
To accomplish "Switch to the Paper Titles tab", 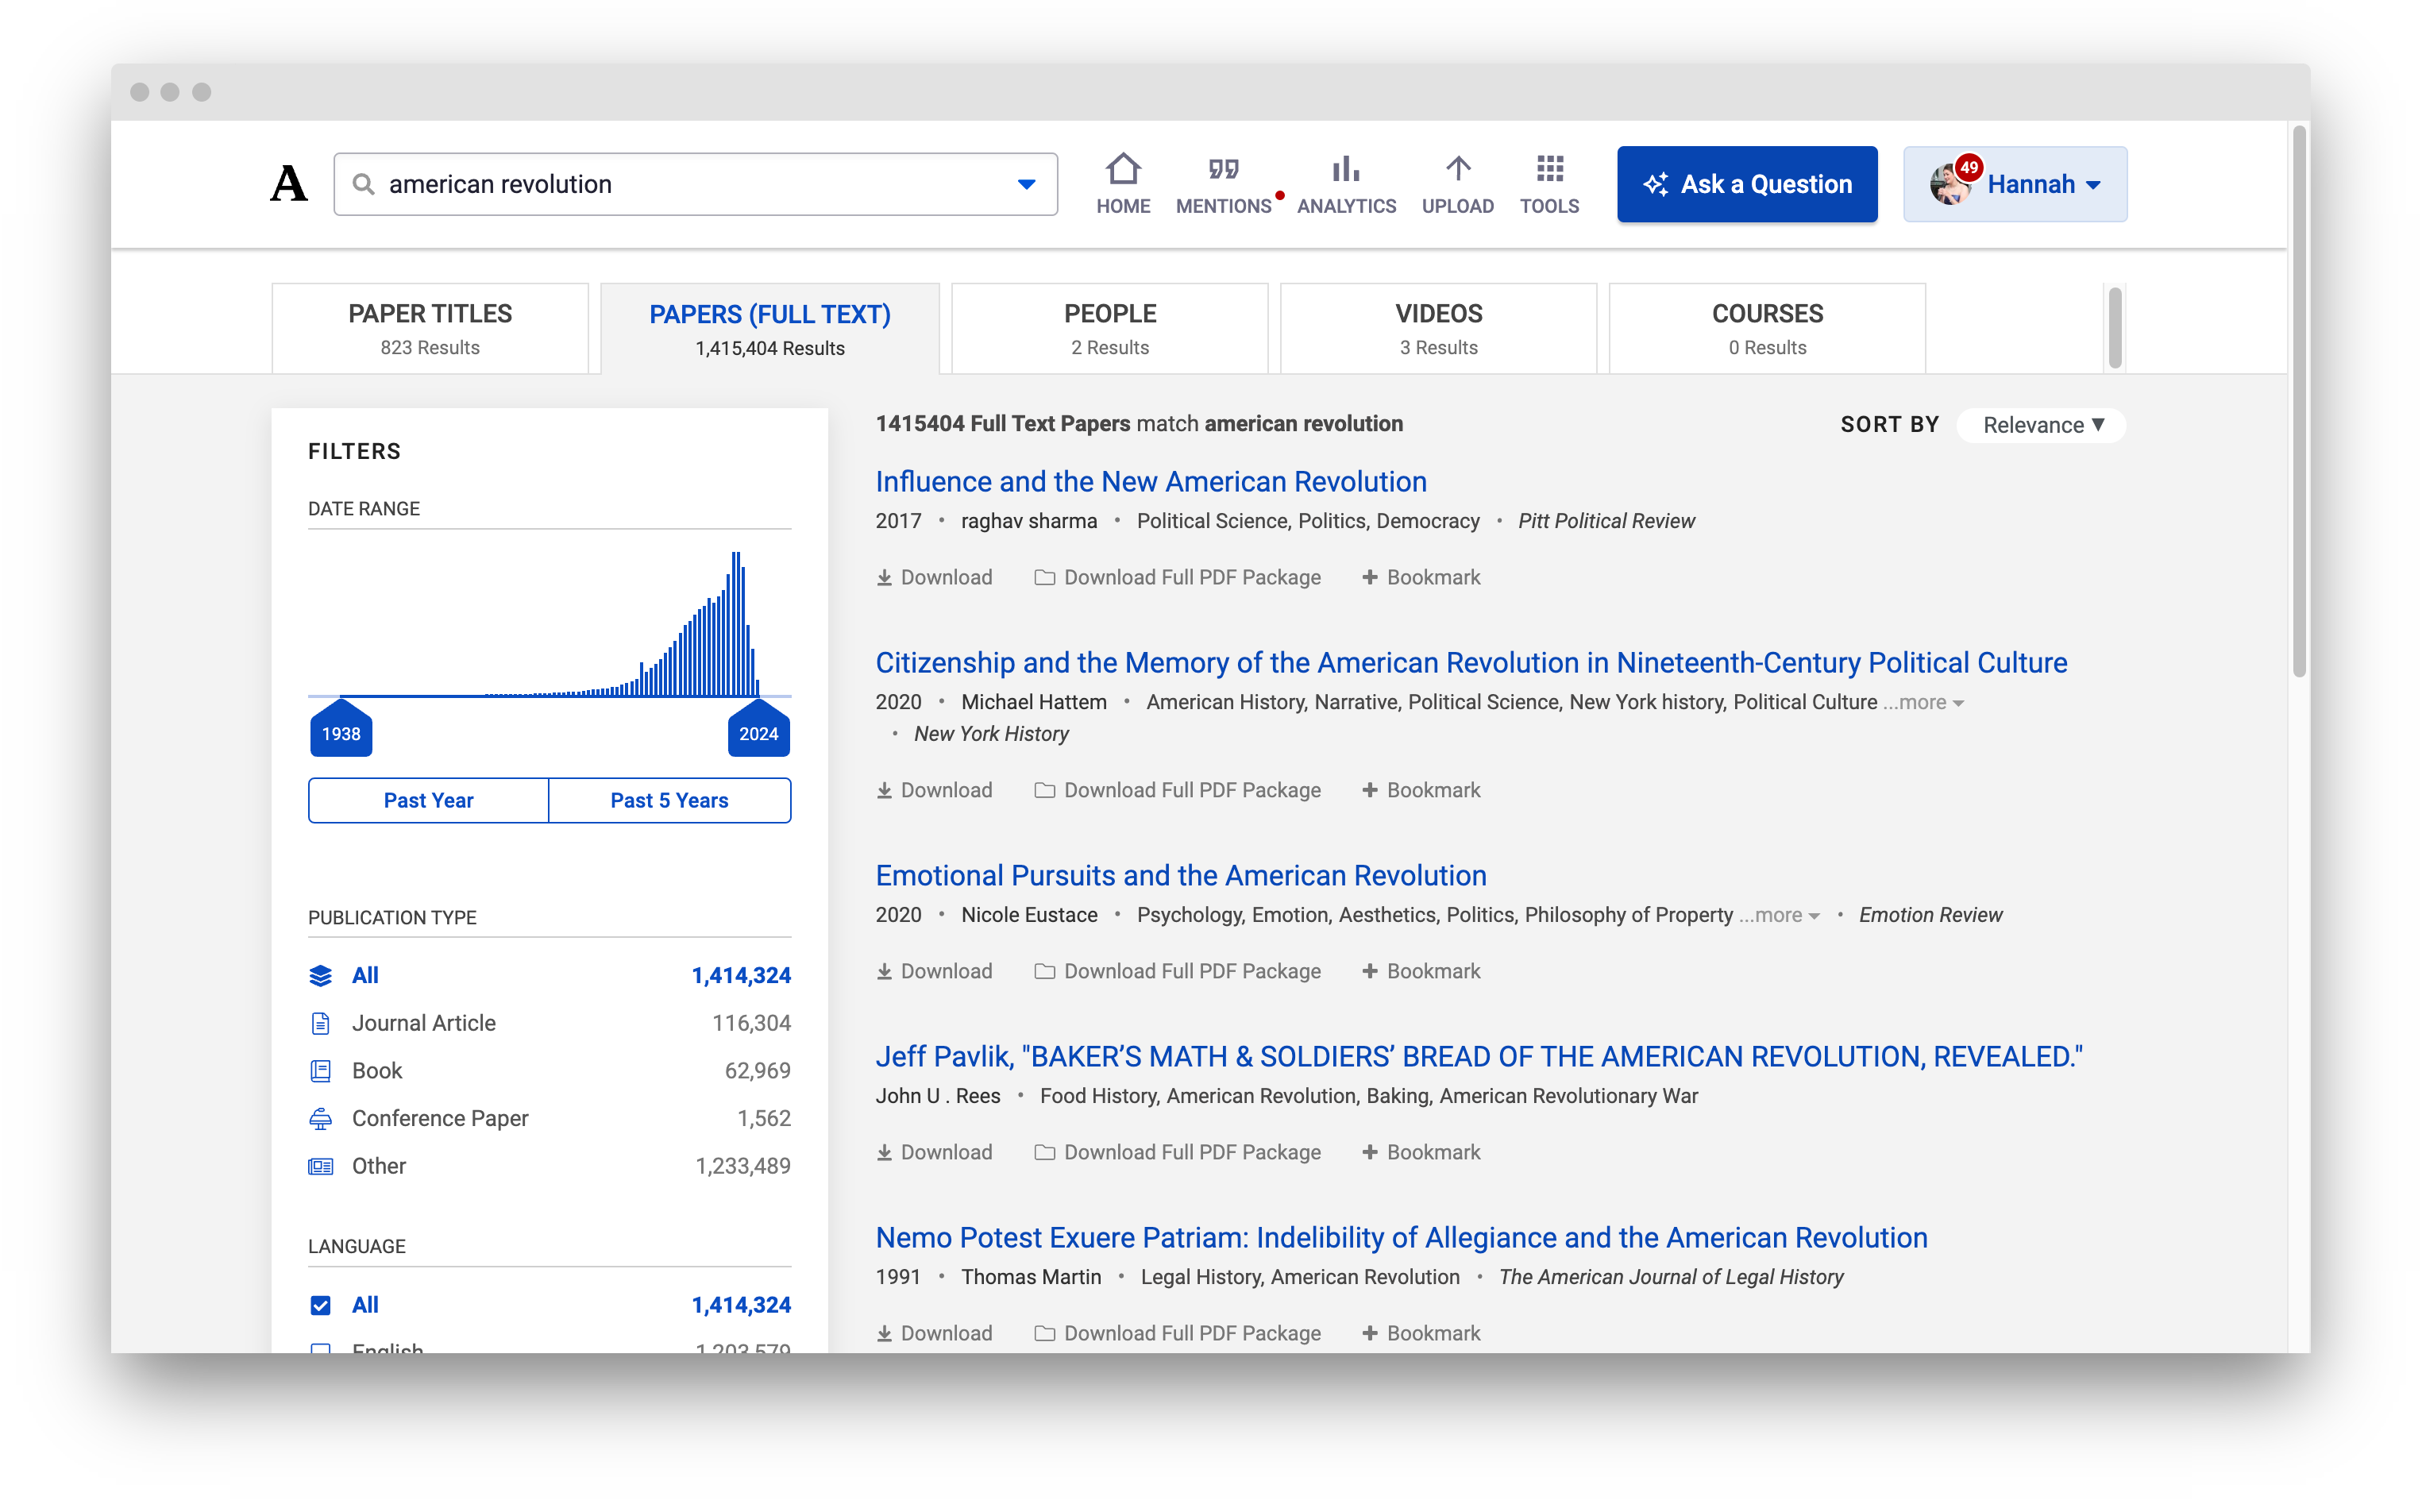I will tap(430, 324).
